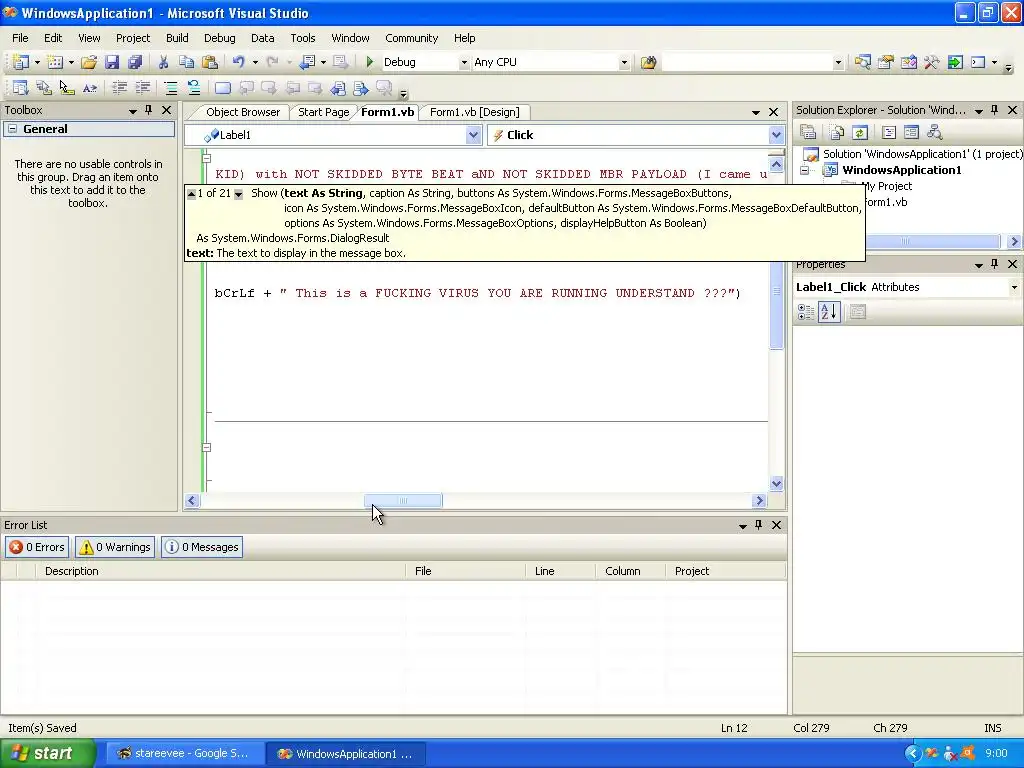Screen dimensions: 1024x768
Task: Click the Find in Files binoculars icon
Action: (x=648, y=62)
